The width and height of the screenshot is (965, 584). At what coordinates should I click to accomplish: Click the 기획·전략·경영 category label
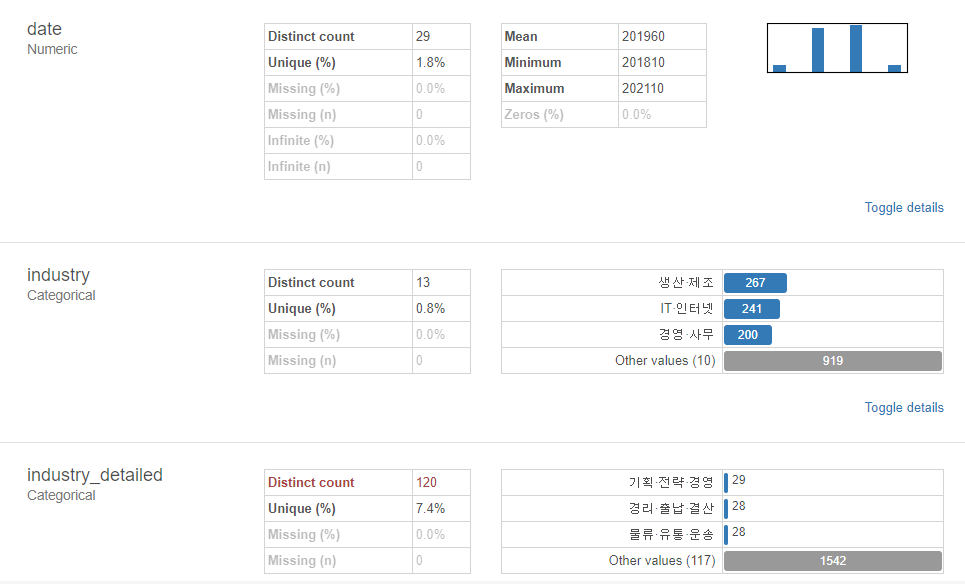tap(671, 482)
